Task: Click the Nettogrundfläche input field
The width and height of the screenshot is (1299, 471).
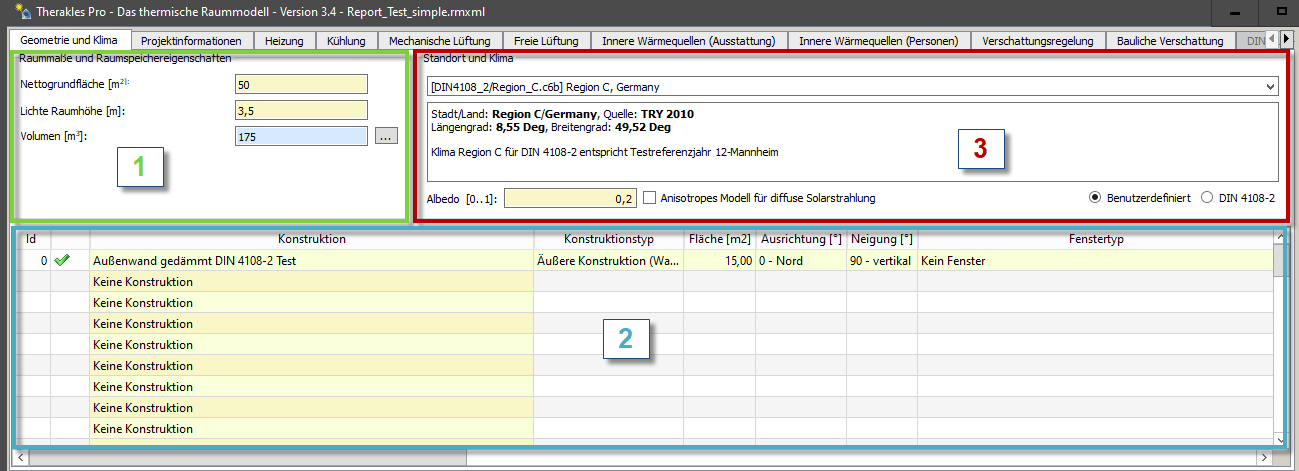Action: 302,84
